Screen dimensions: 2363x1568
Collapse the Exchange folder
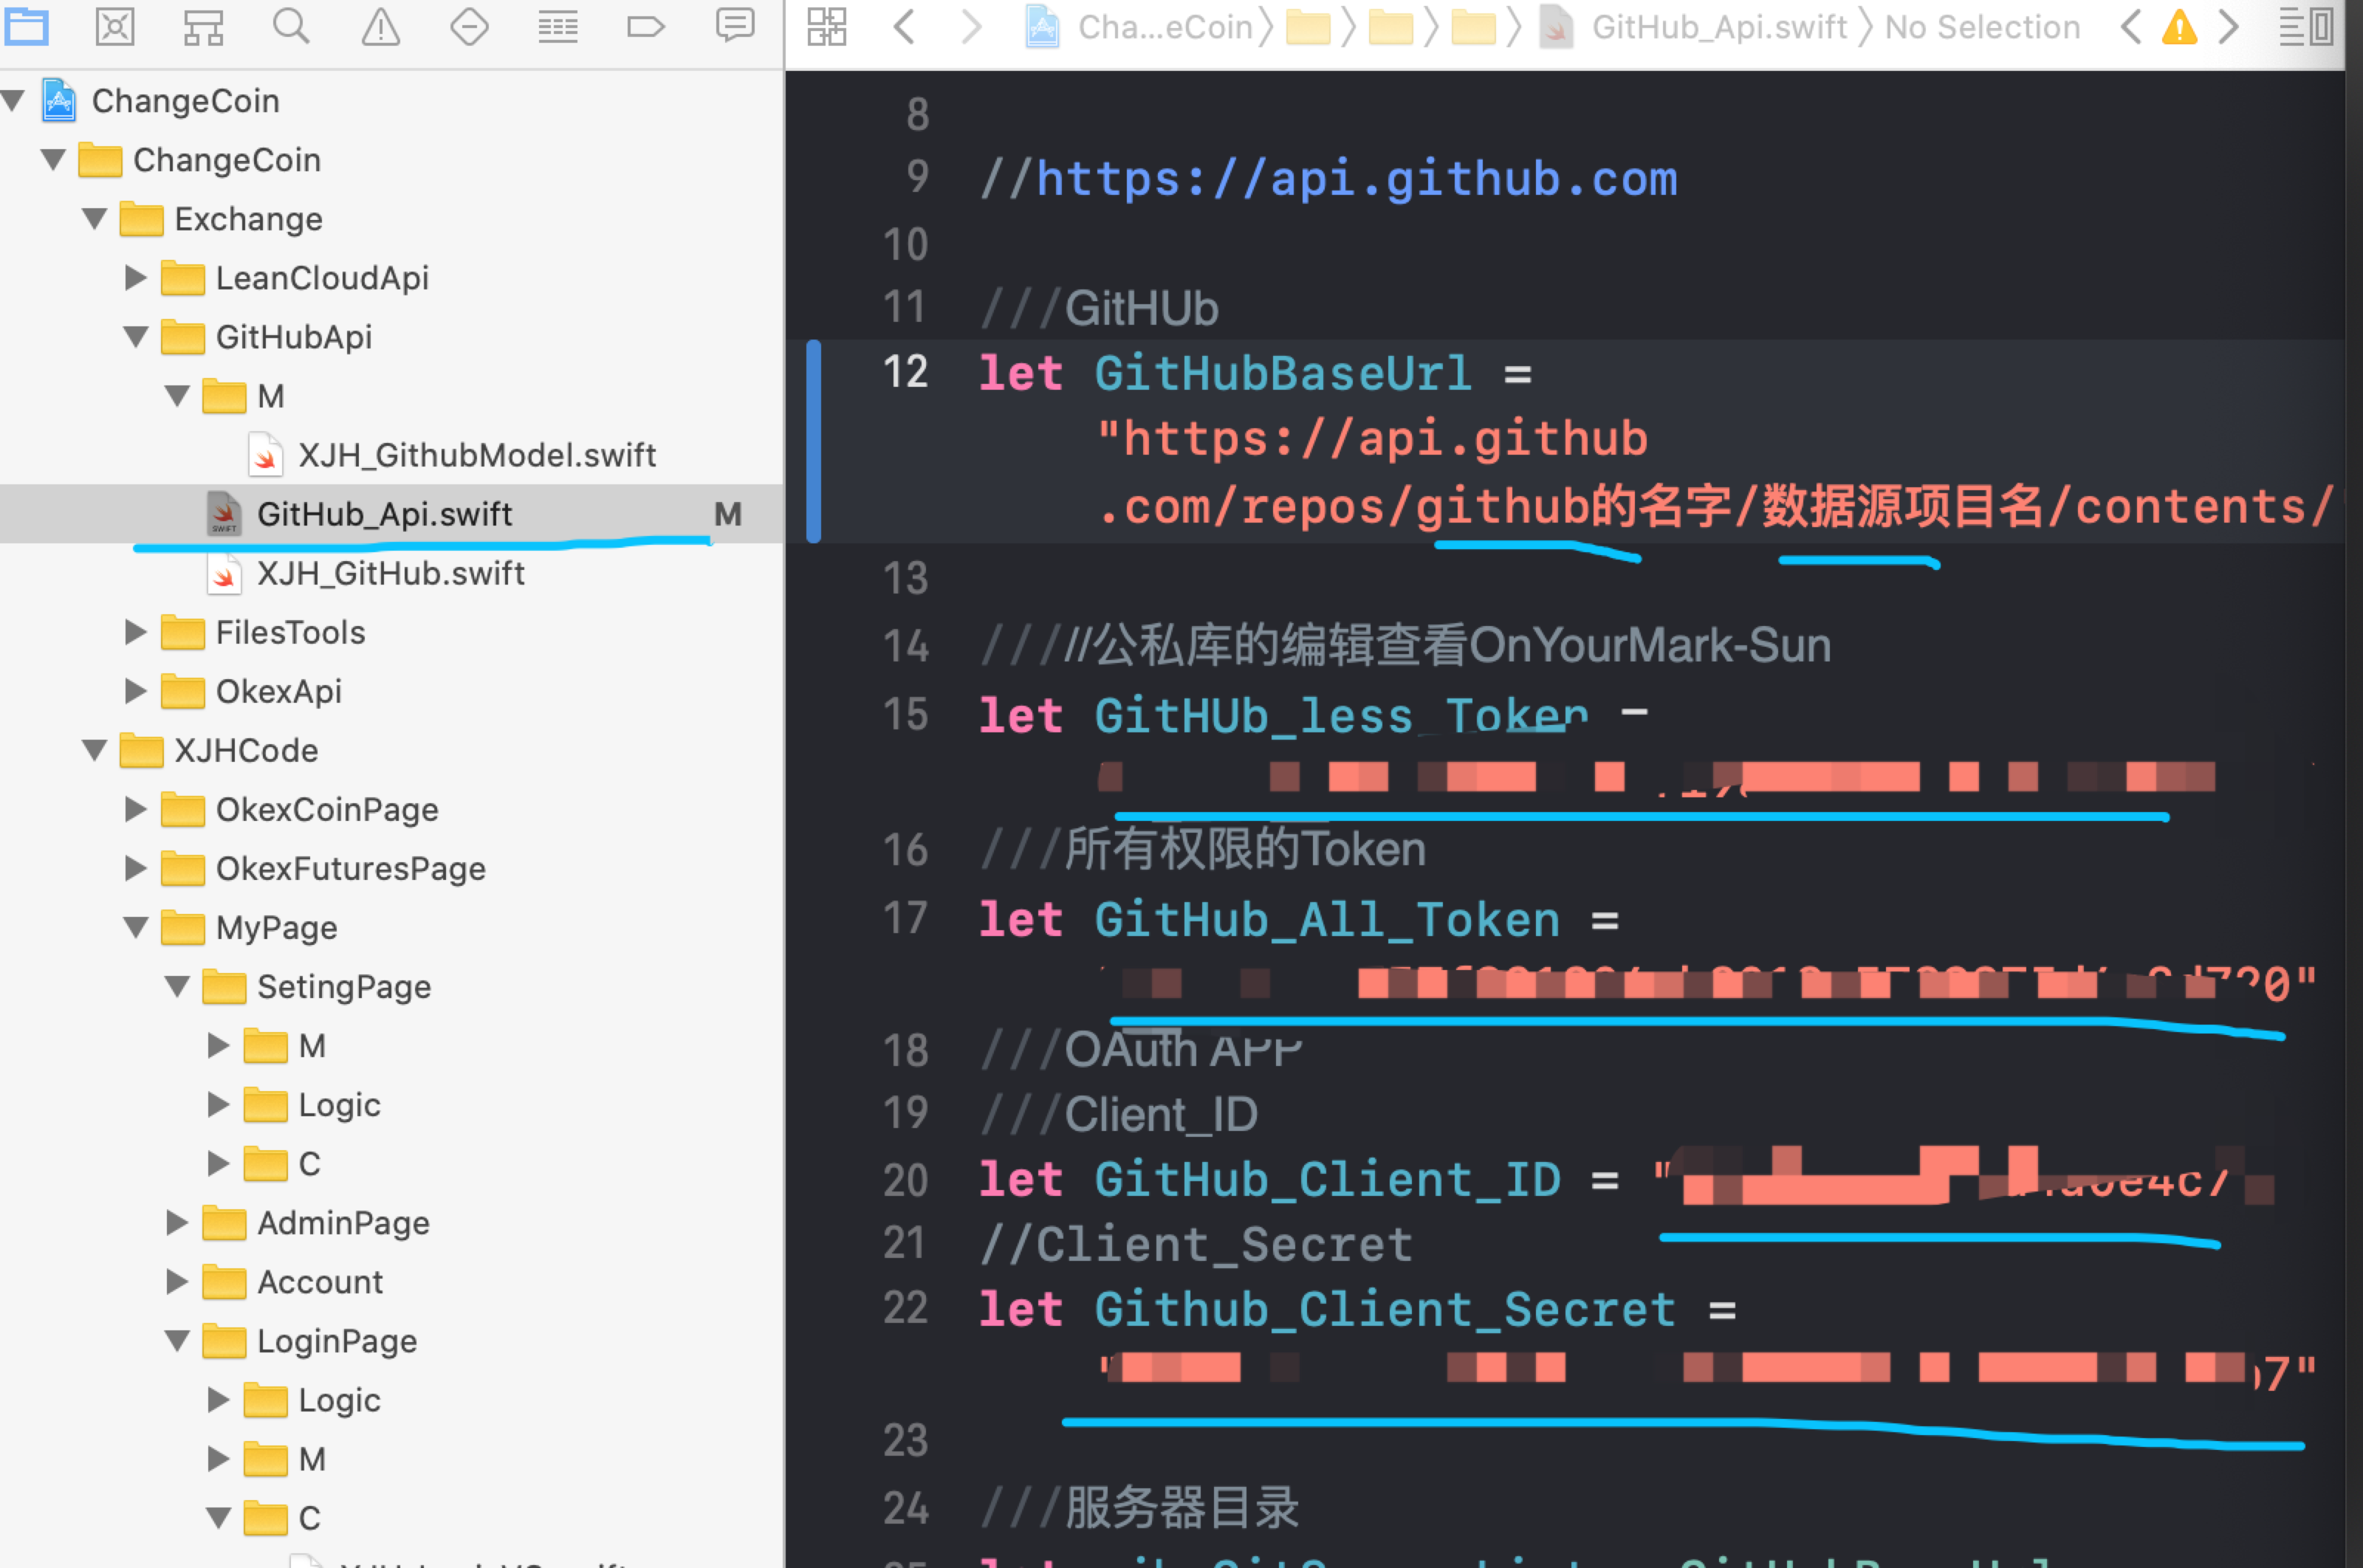click(x=95, y=218)
